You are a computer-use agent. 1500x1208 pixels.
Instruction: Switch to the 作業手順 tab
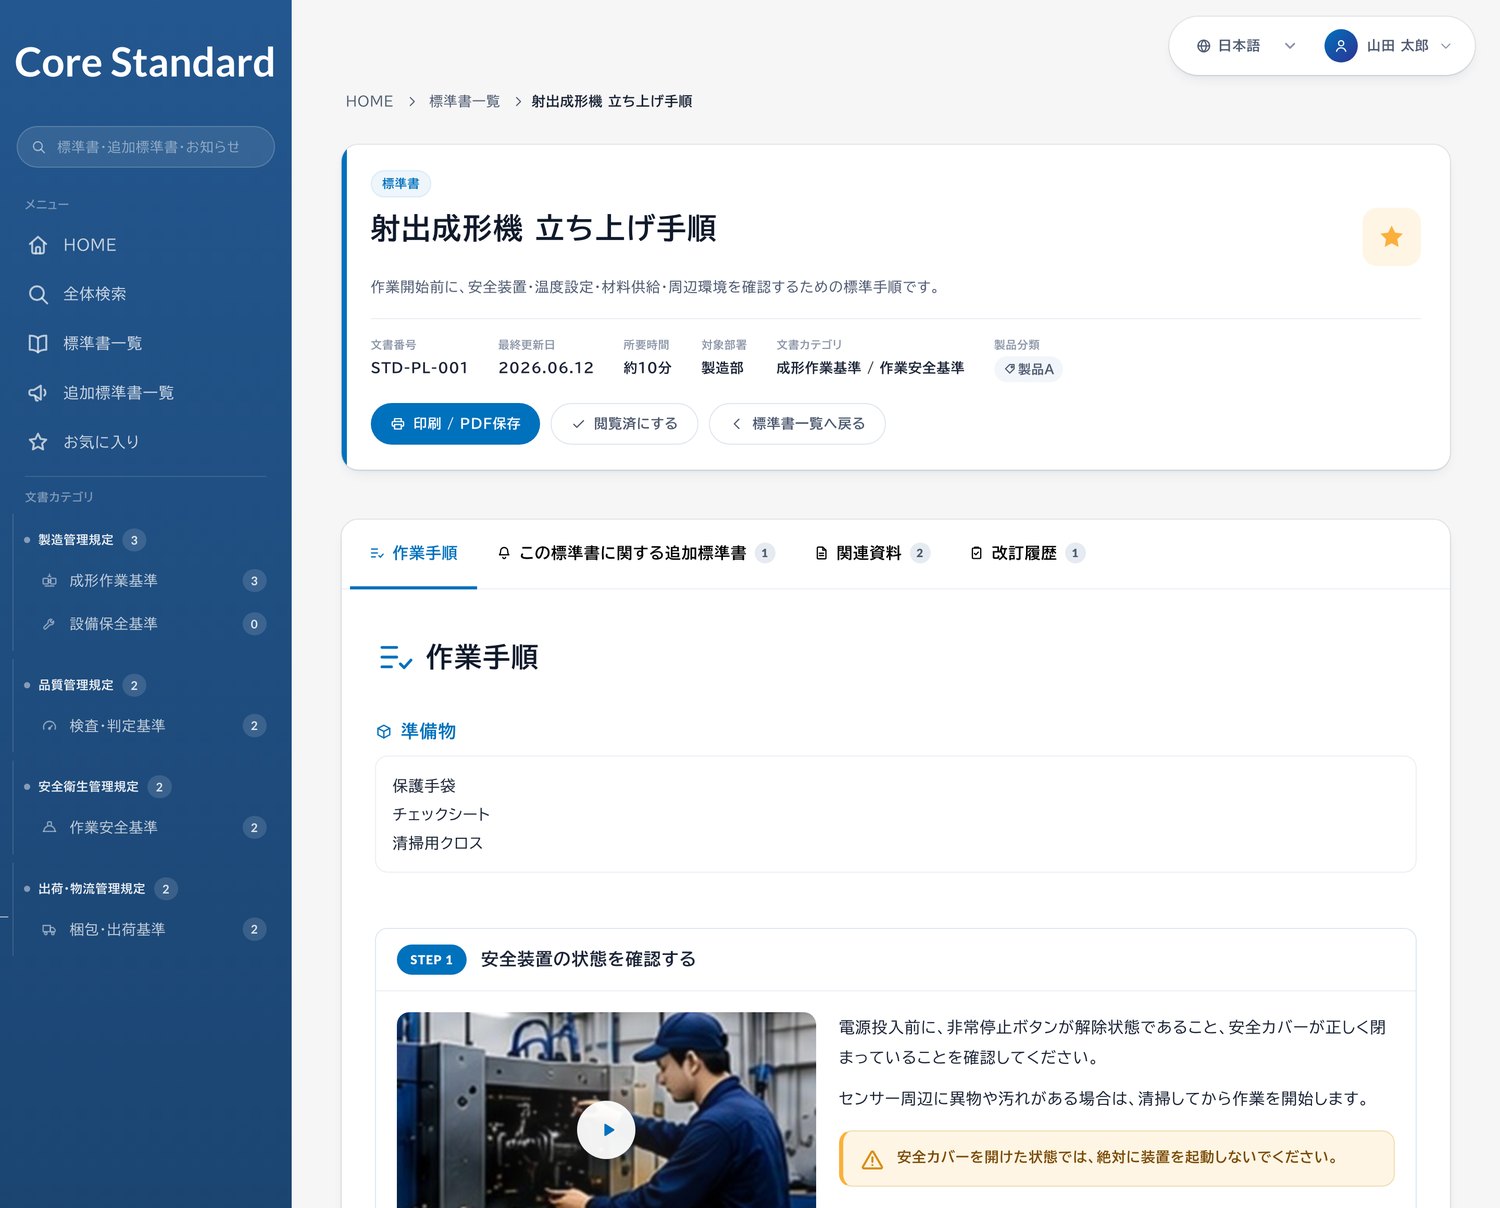(413, 553)
